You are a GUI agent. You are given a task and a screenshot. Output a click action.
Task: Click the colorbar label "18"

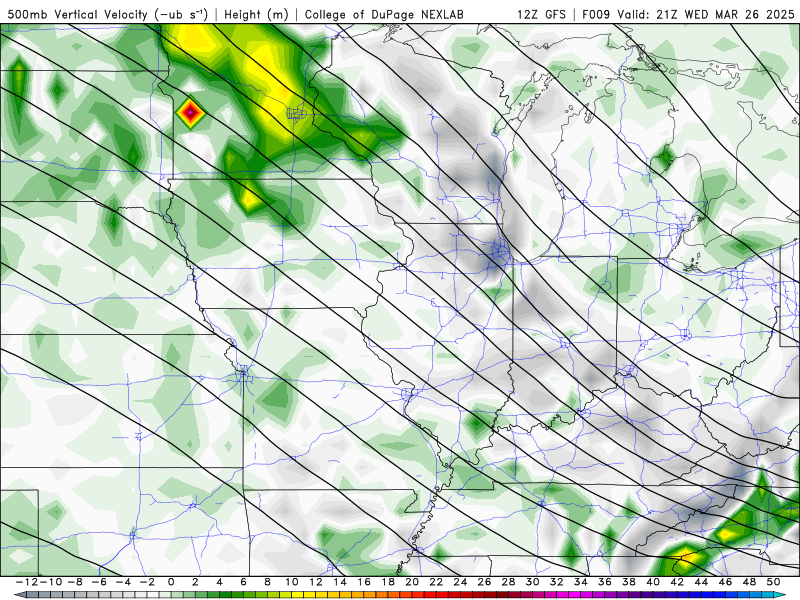pos(388,582)
